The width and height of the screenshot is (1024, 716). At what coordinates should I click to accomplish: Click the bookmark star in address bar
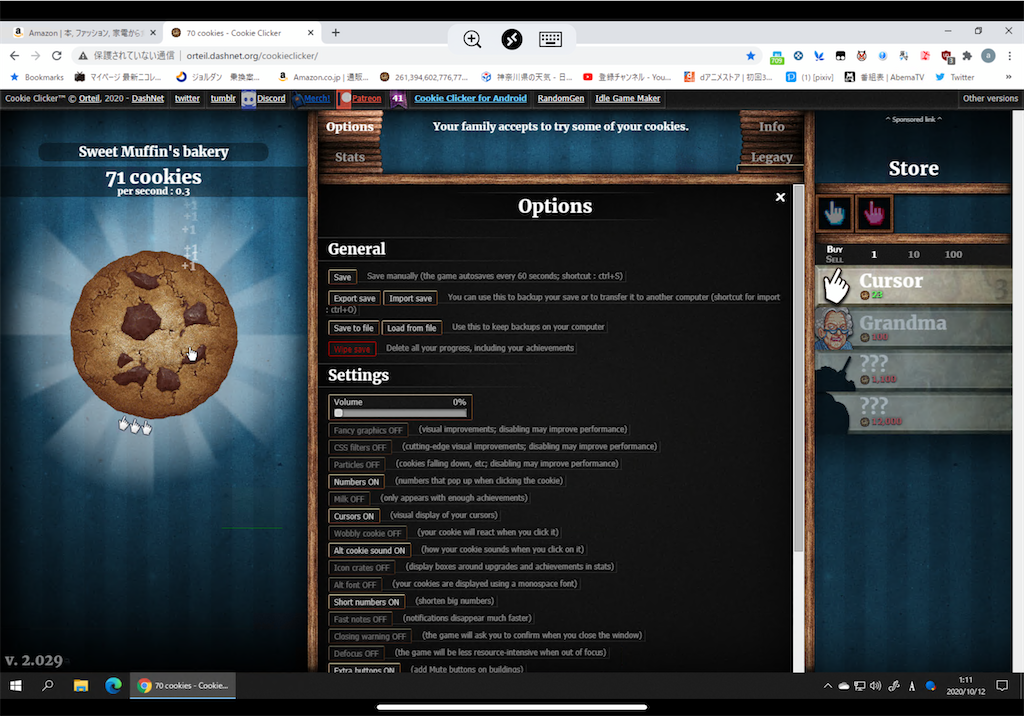750,56
